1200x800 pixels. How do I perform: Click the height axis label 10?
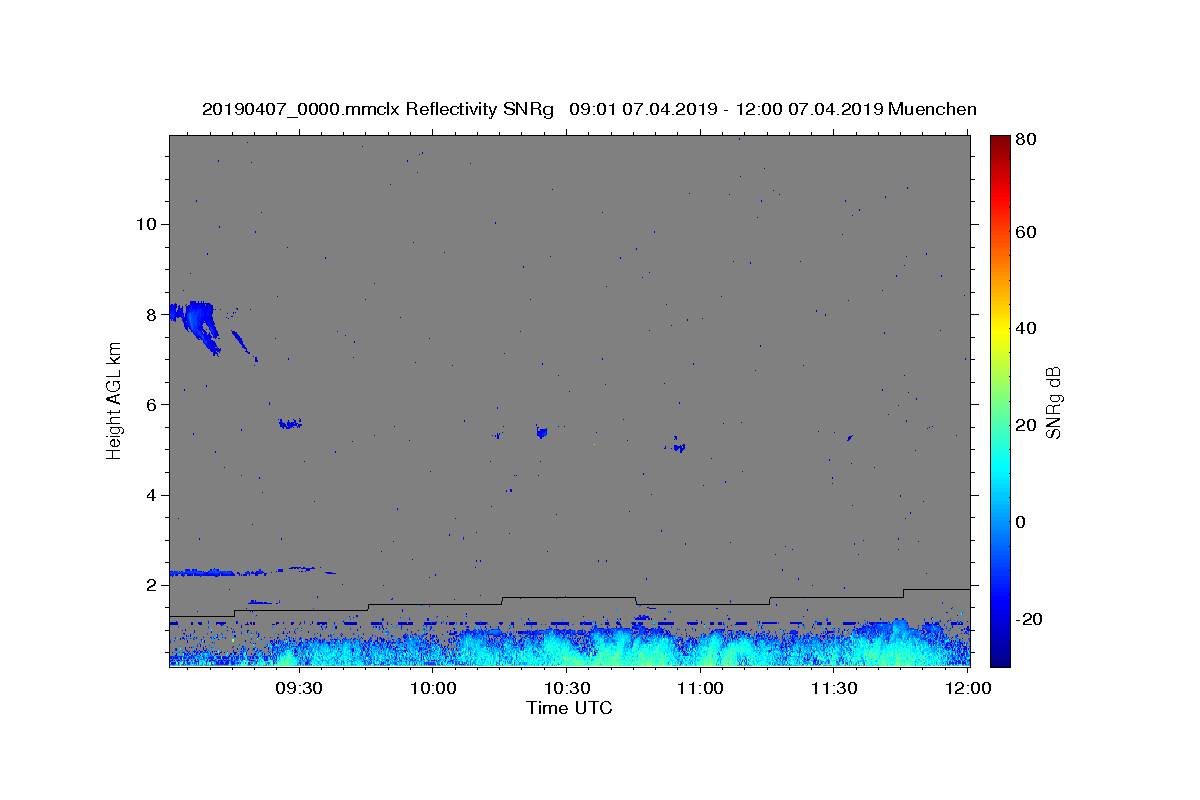(x=145, y=223)
